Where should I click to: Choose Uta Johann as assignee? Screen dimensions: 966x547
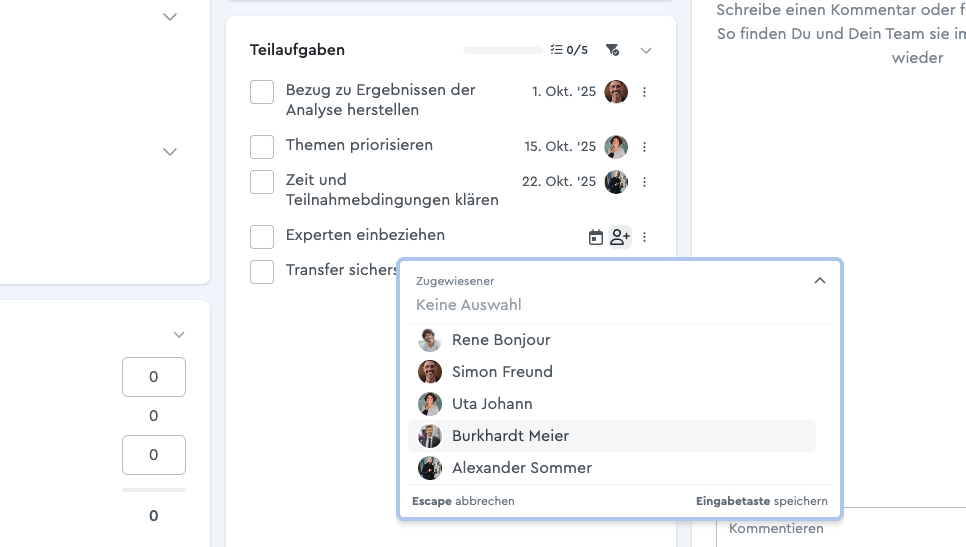point(491,404)
